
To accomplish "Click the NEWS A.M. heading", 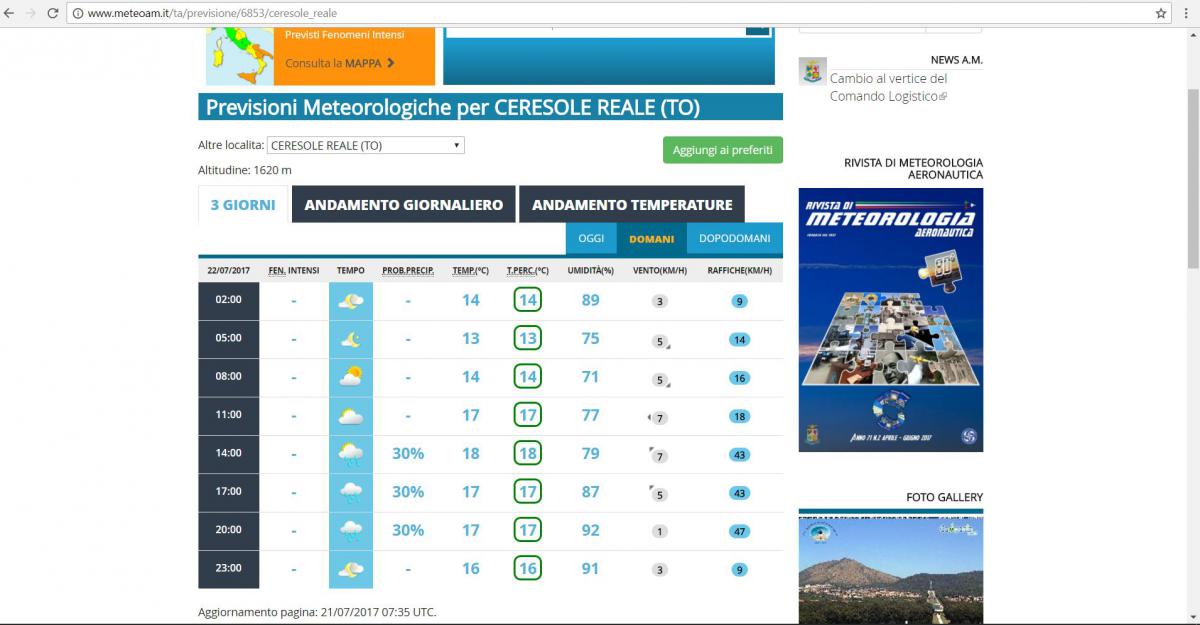I will (956, 60).
